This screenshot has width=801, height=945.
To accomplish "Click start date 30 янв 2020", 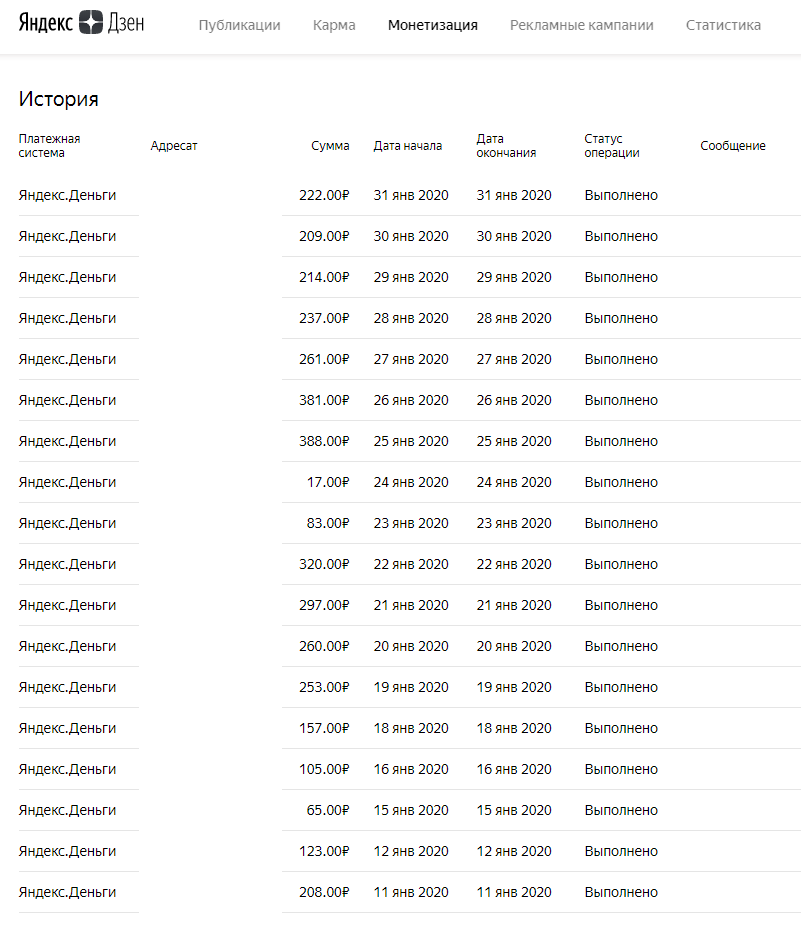I will click(411, 236).
